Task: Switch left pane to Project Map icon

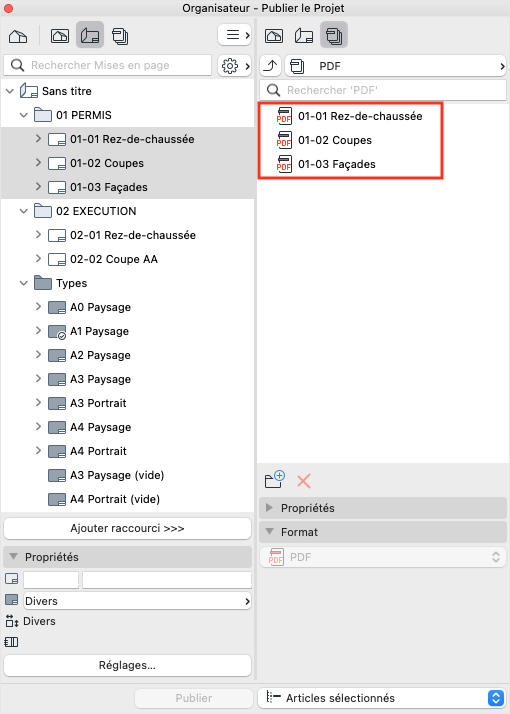Action: (x=18, y=36)
